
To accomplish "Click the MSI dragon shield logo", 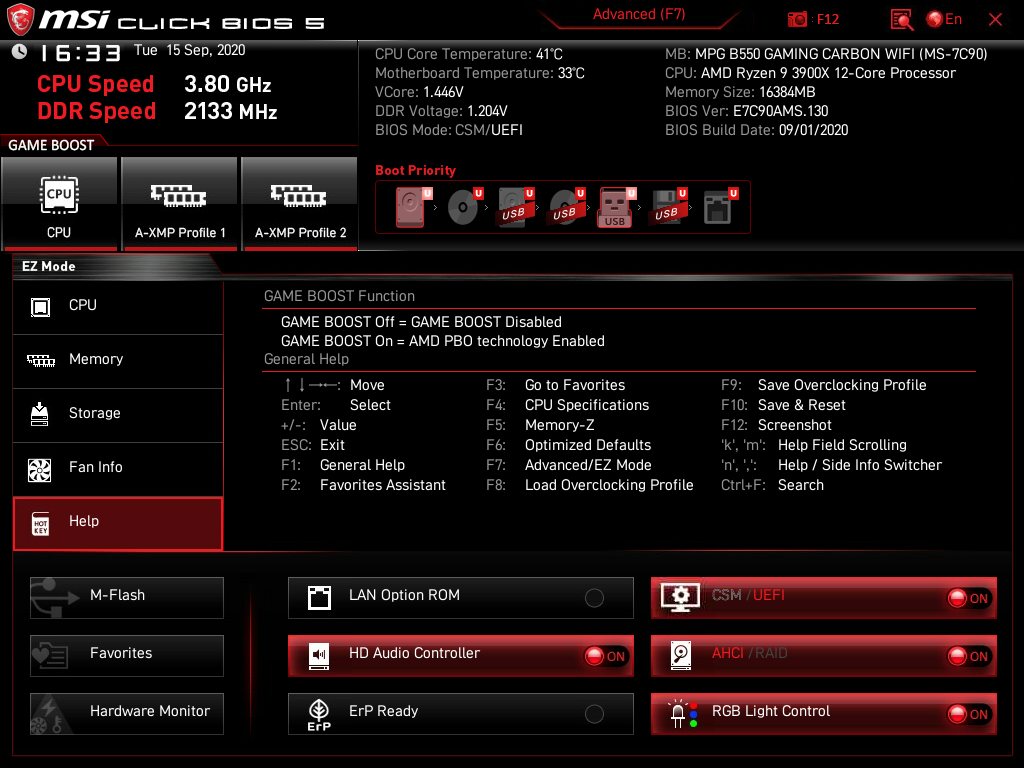I will pos(20,19).
